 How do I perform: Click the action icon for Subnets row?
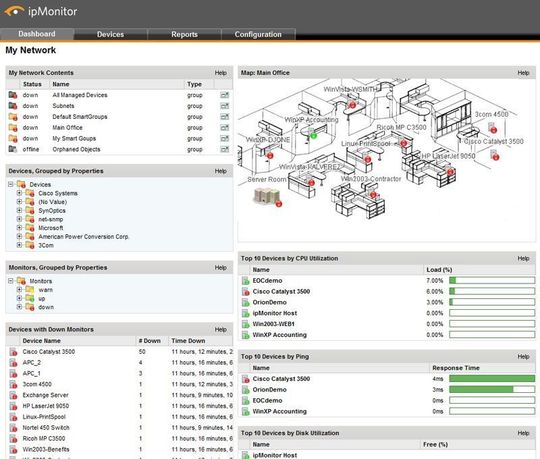point(225,106)
